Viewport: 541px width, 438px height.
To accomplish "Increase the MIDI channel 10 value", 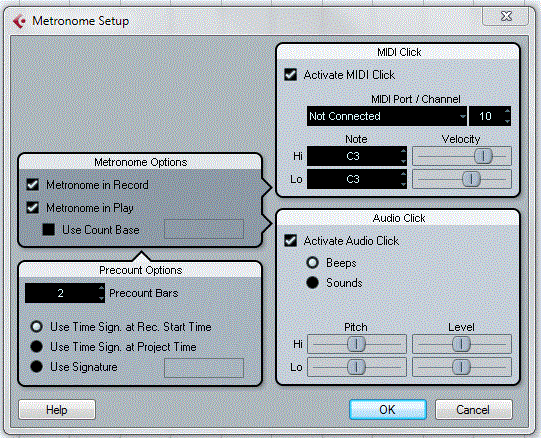I will [x=507, y=111].
